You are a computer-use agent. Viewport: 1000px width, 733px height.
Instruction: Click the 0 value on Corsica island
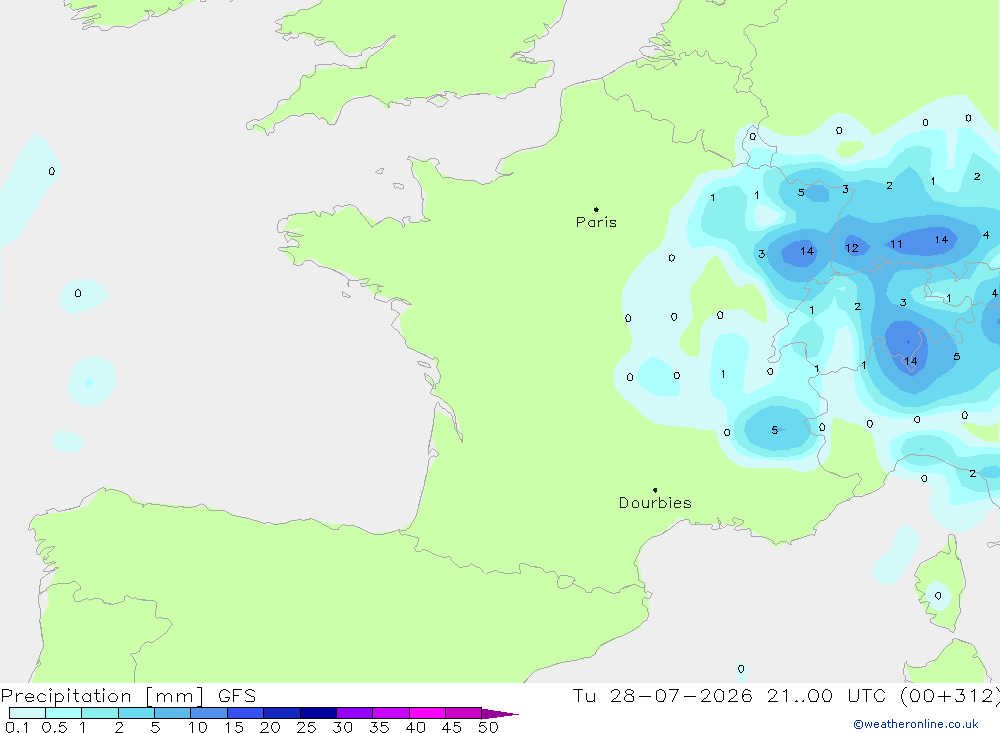click(x=938, y=596)
